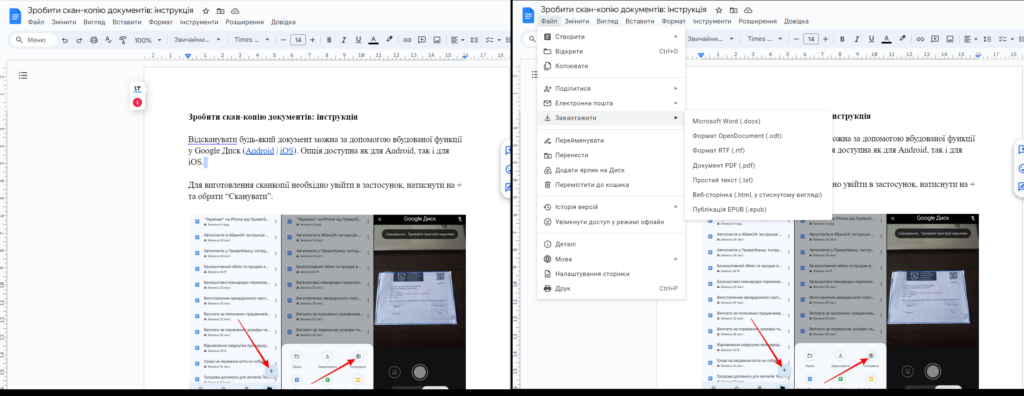The image size is (1024, 396).
Task: Open Google Docs home icon in left window
Action: click(x=14, y=15)
